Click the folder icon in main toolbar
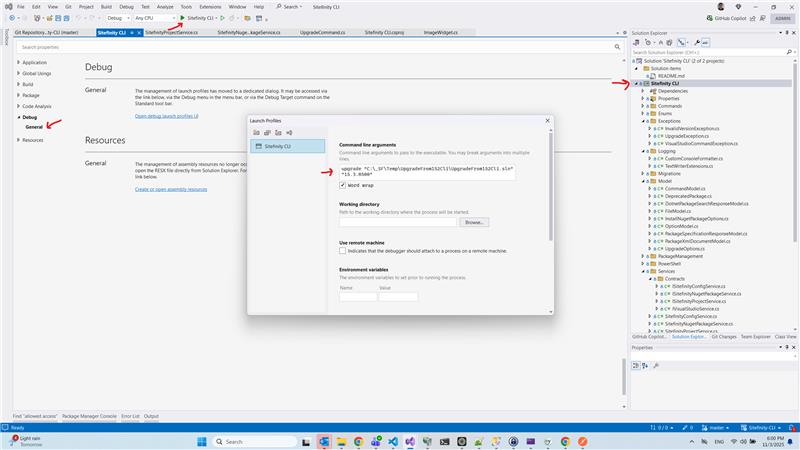 [x=247, y=18]
